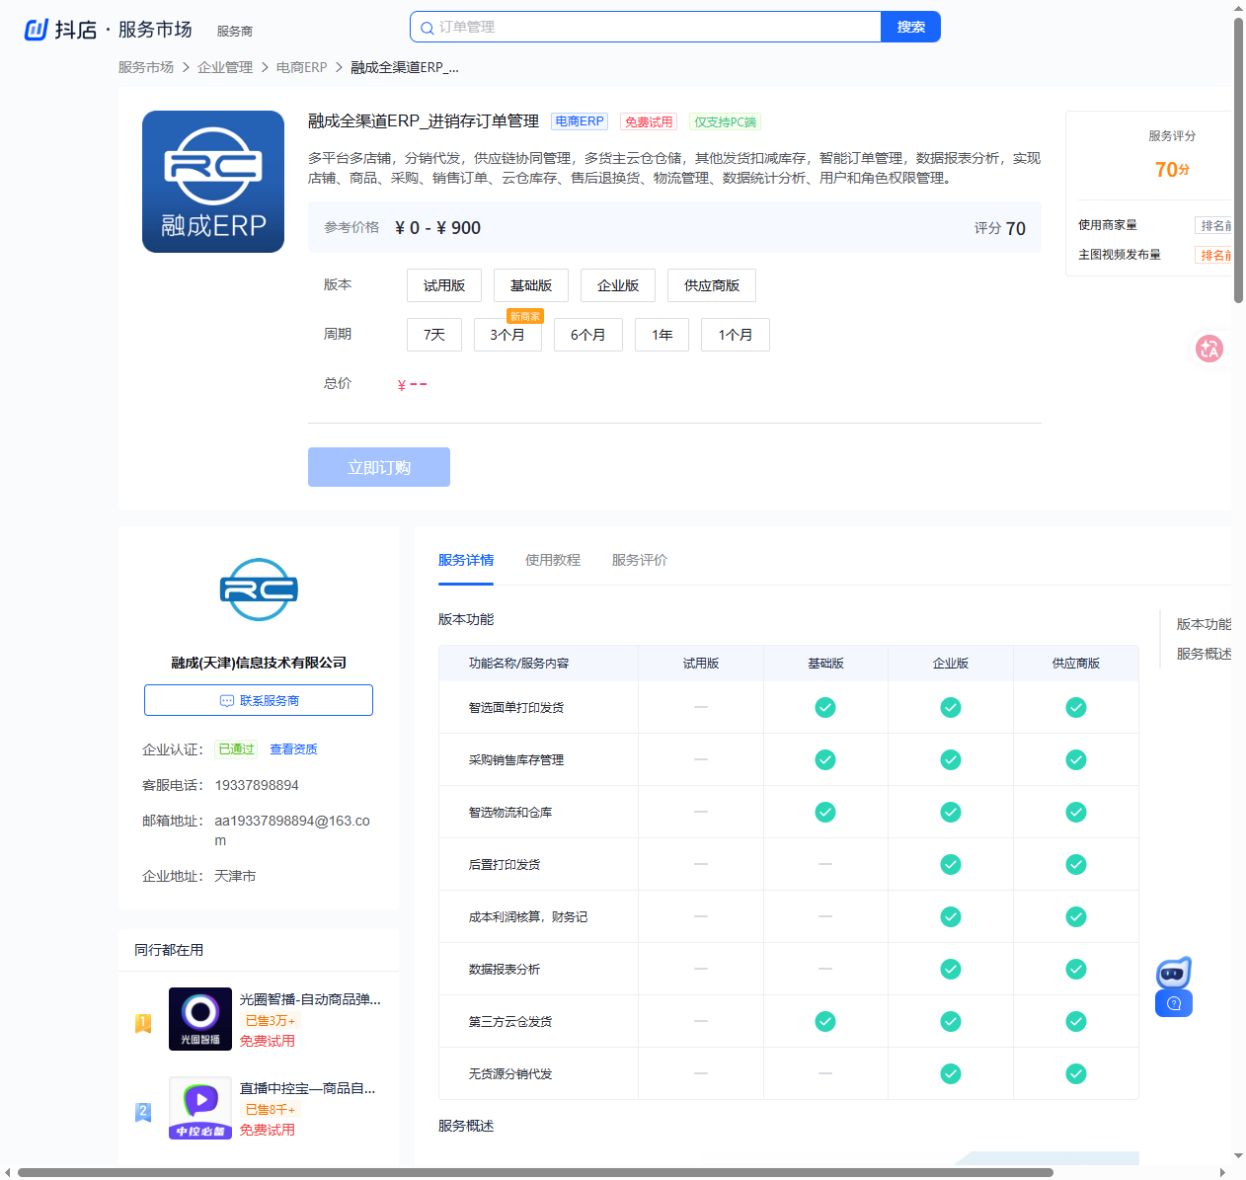Choose the 6个月 period
This screenshot has width=1246, height=1180.
588,335
